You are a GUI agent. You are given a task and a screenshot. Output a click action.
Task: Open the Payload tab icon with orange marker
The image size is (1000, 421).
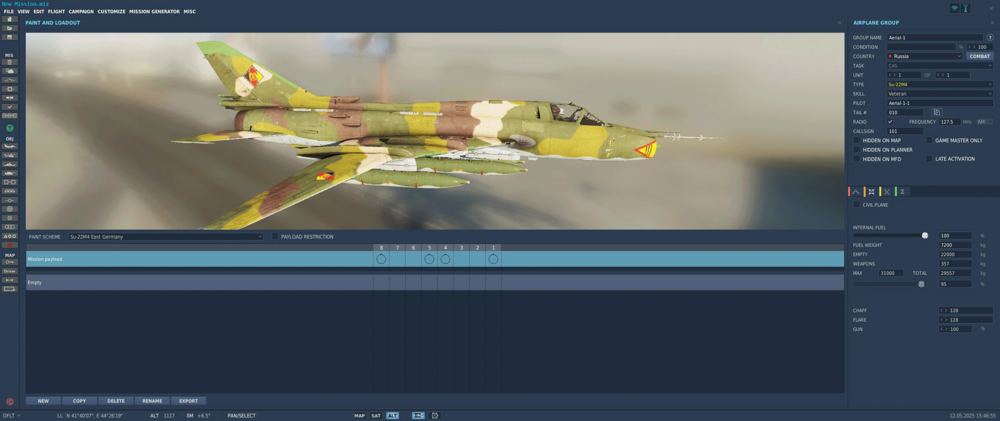pyautogui.click(x=871, y=191)
